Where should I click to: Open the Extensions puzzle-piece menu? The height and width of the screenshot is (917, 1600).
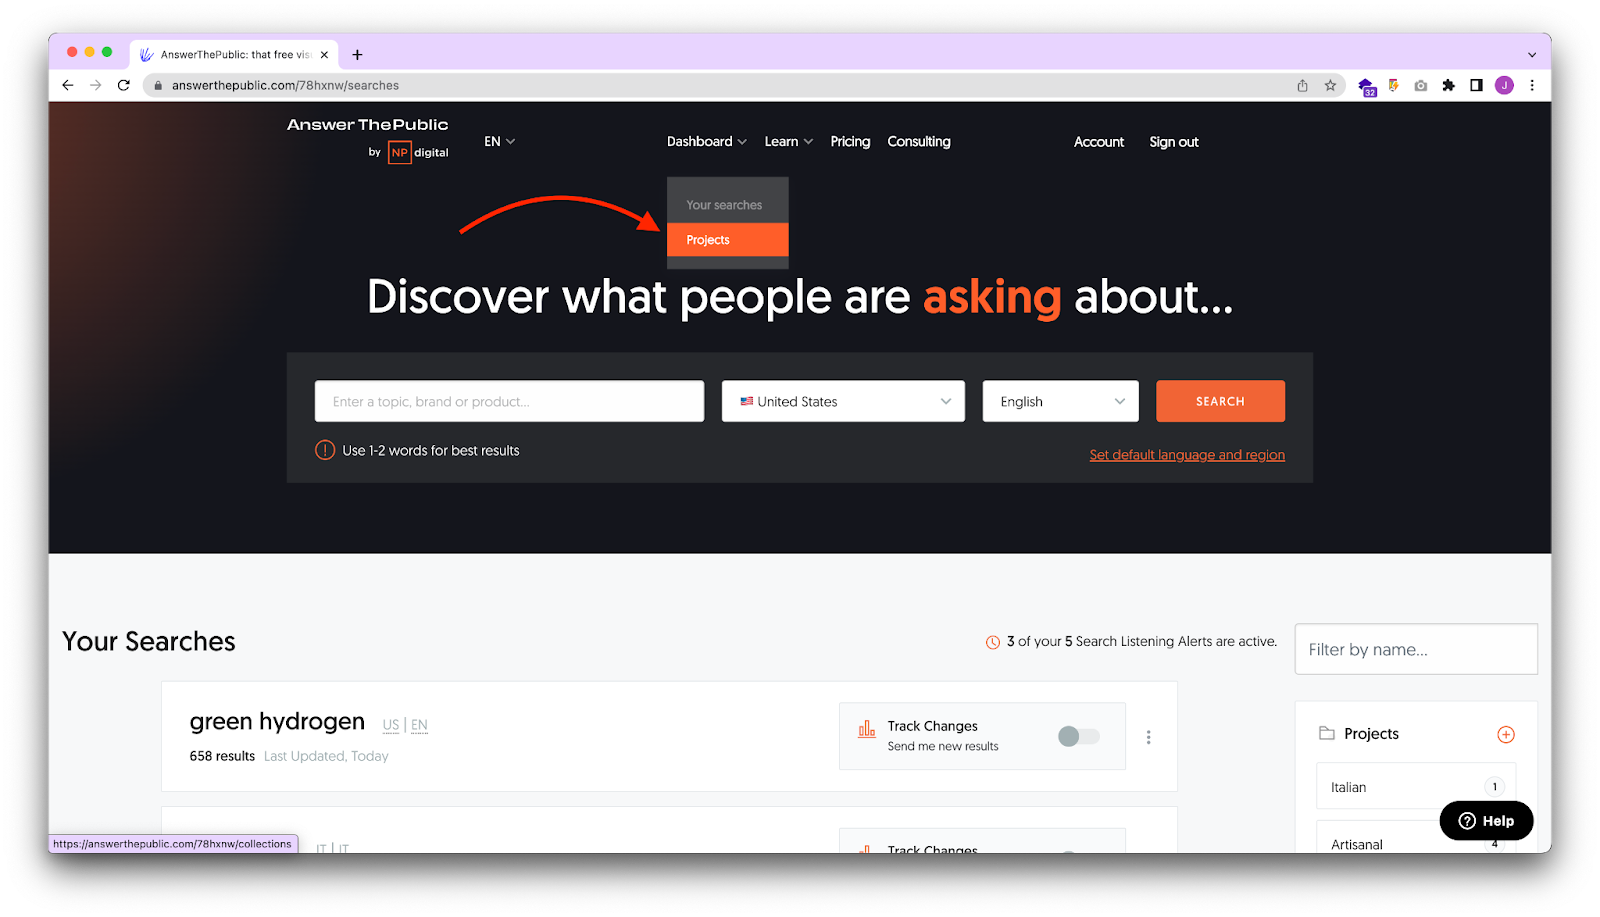pyautogui.click(x=1448, y=85)
